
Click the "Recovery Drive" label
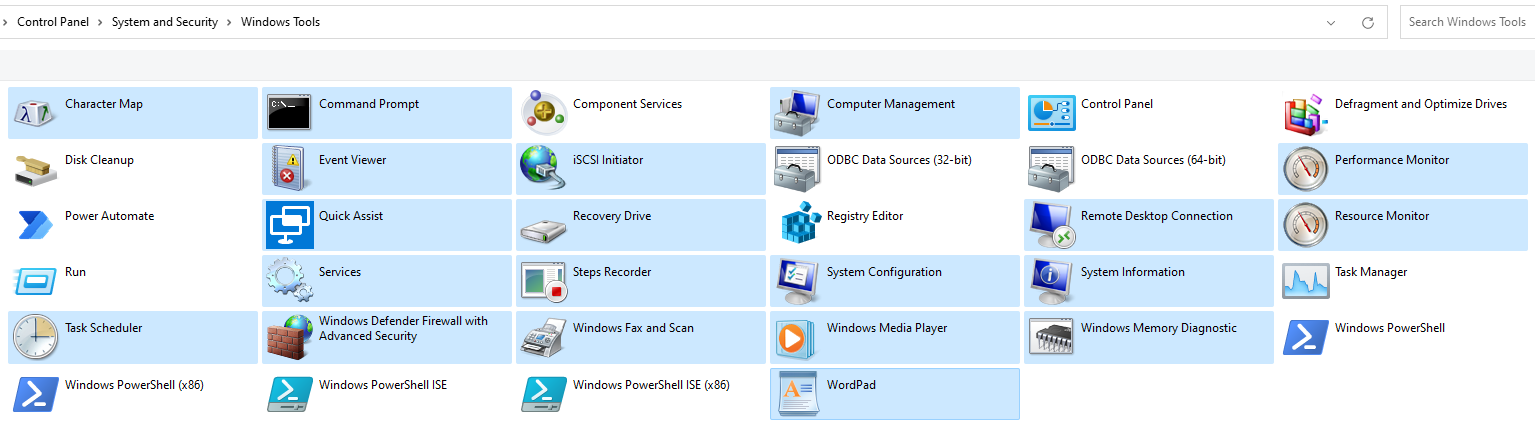[x=611, y=216]
